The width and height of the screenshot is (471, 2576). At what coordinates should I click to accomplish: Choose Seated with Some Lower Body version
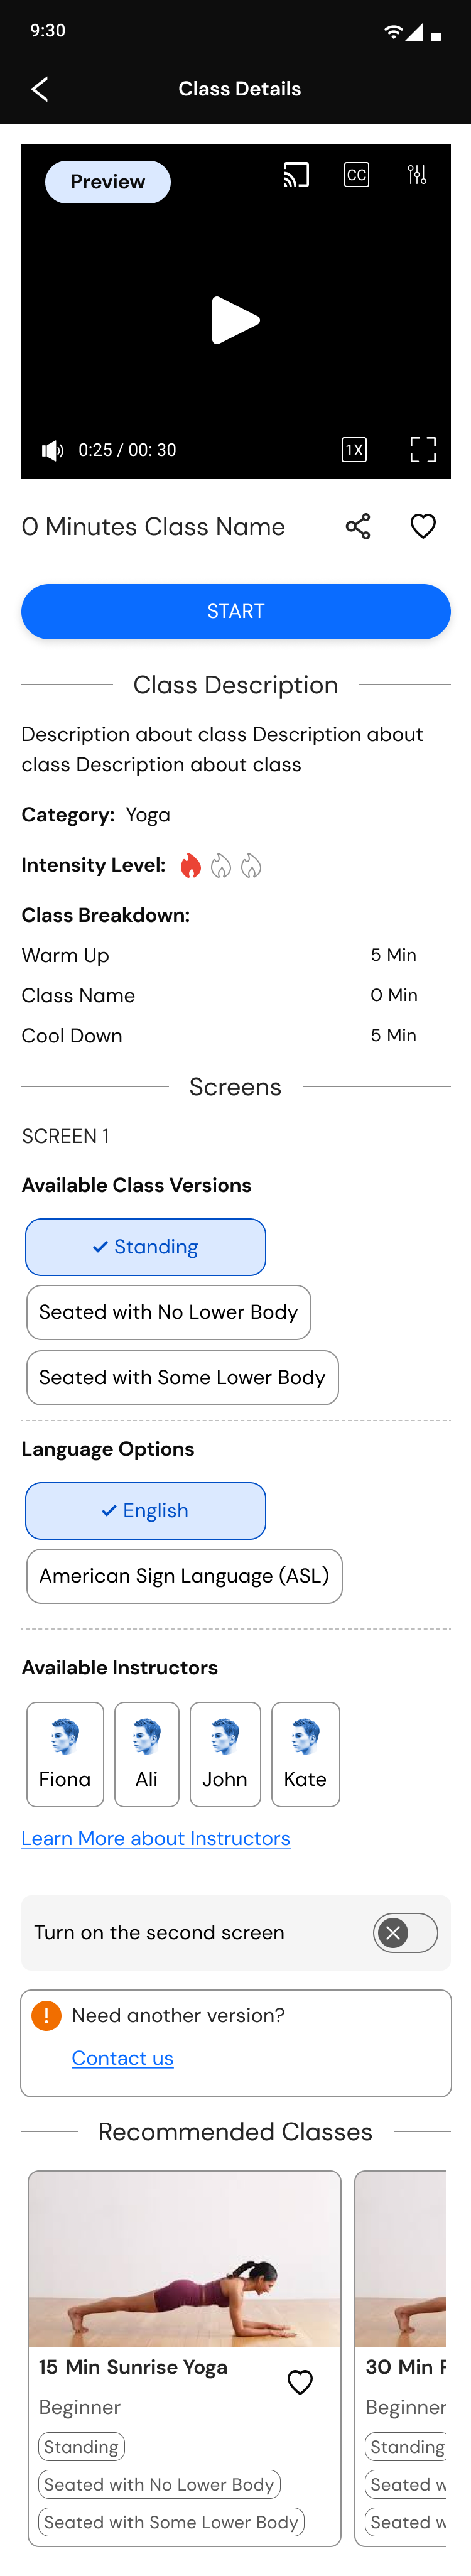pos(182,1377)
